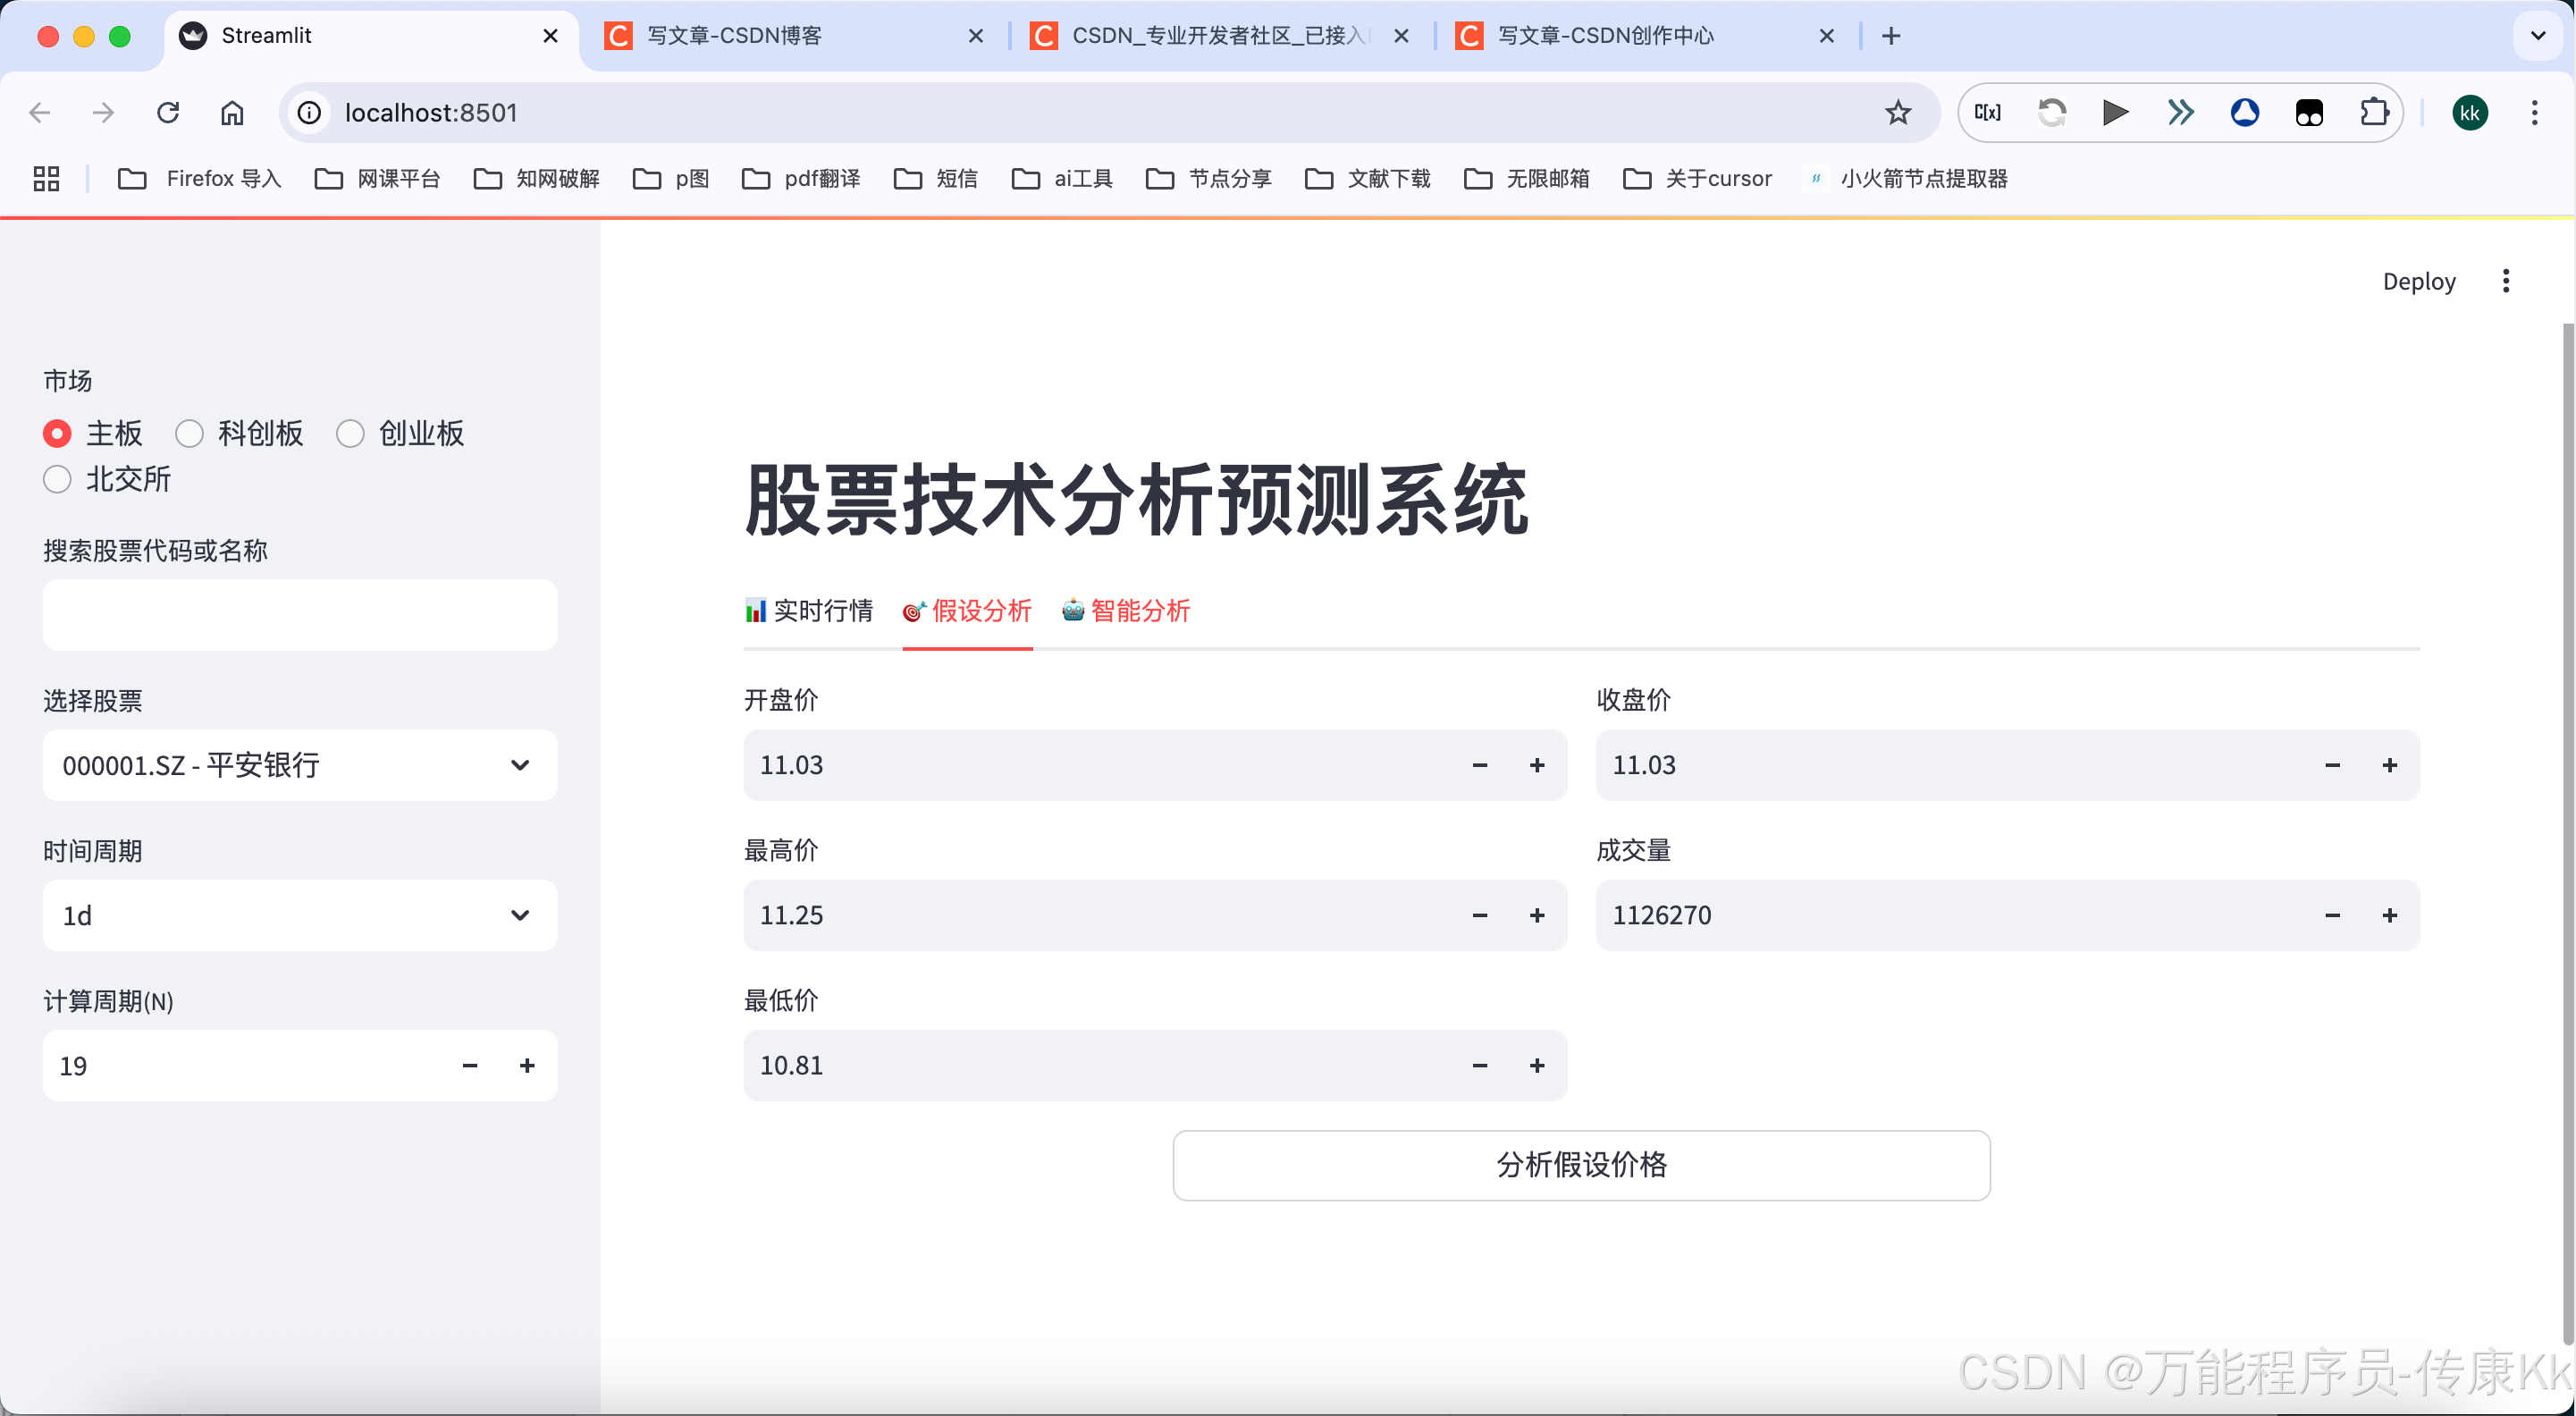
Task: Decrease the 最高价 value
Action: click(x=1480, y=915)
